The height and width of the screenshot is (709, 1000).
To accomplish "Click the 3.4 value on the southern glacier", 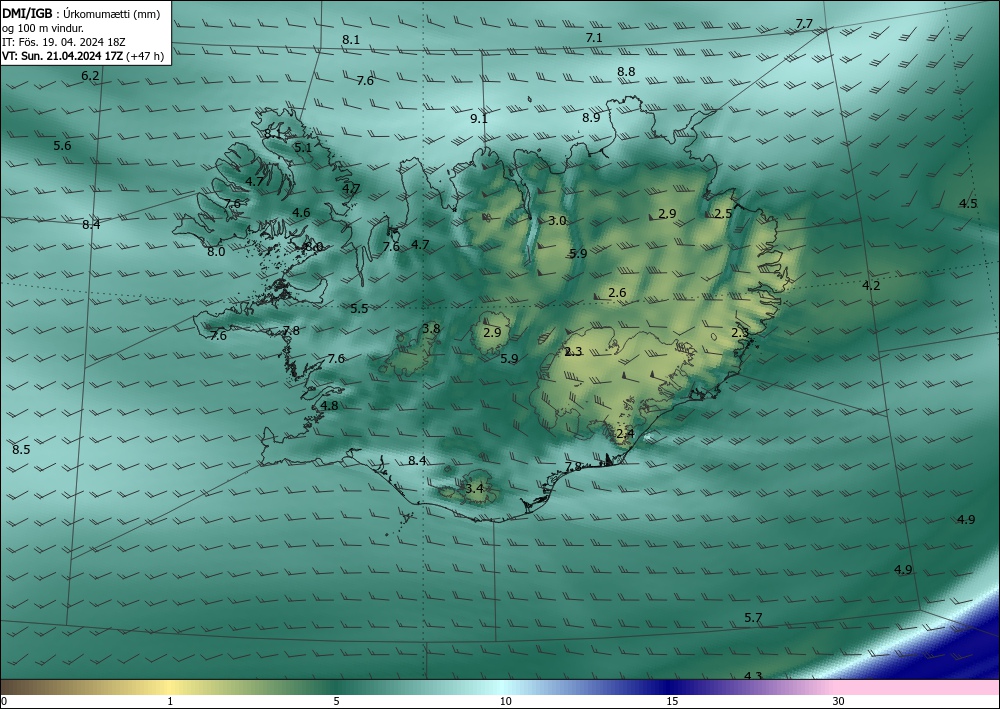I will [474, 489].
